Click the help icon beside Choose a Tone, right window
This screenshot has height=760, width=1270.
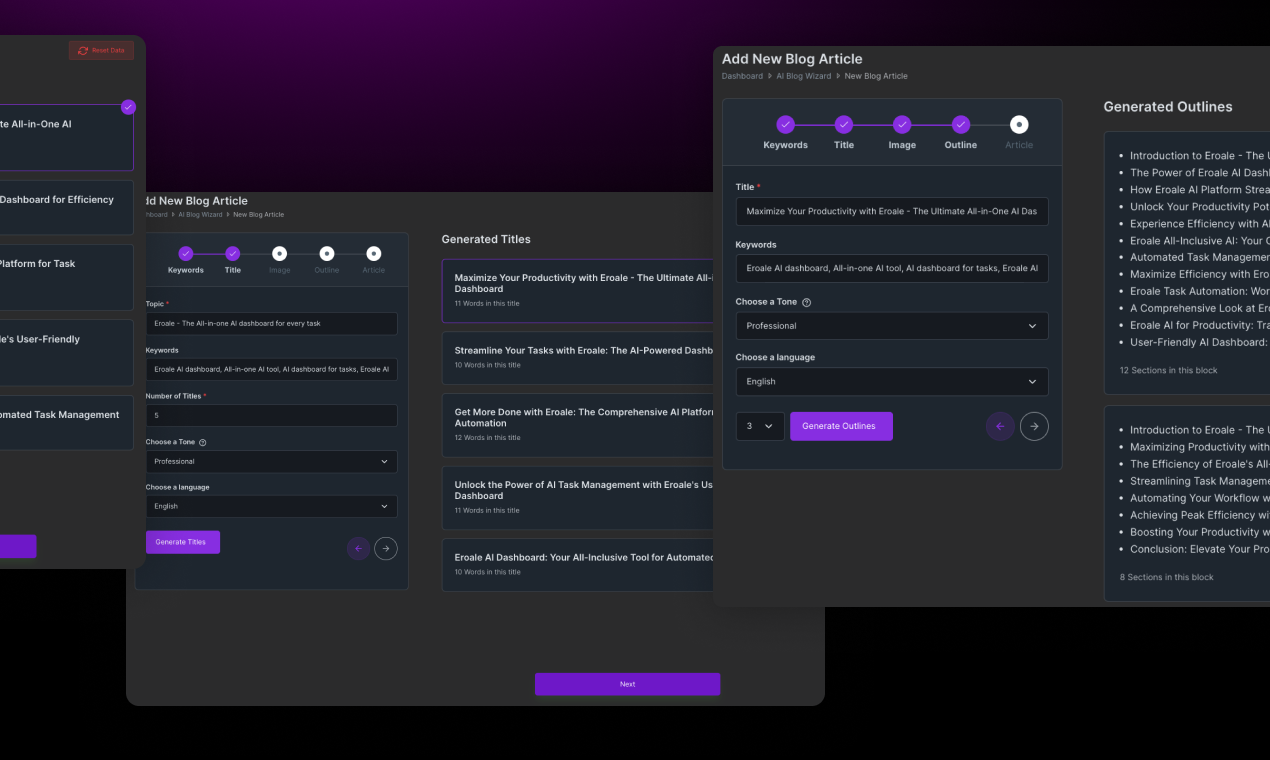point(807,302)
